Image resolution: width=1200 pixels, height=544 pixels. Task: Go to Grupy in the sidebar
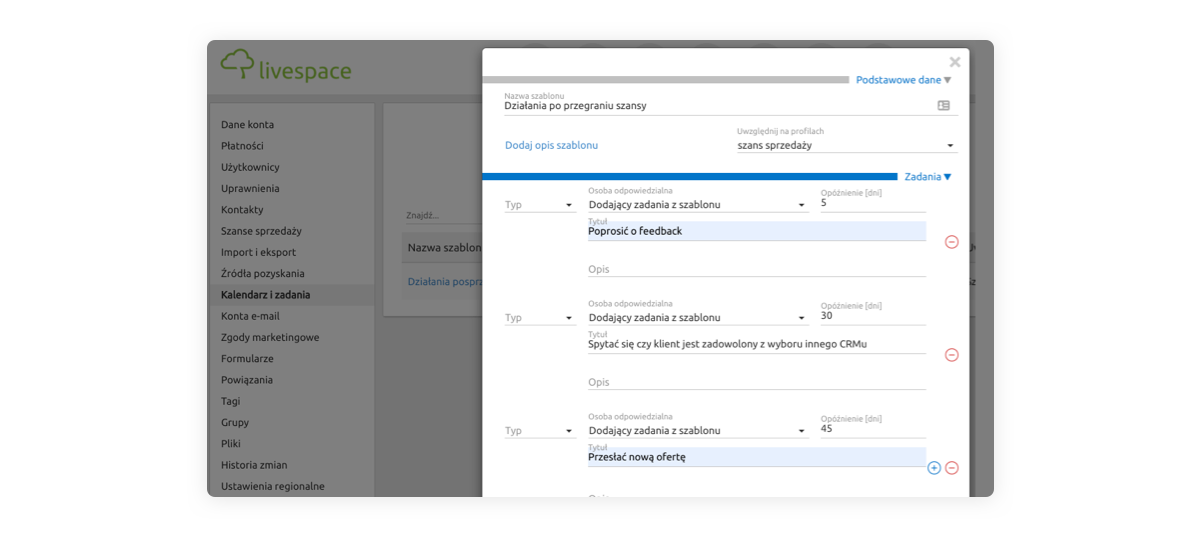click(235, 422)
